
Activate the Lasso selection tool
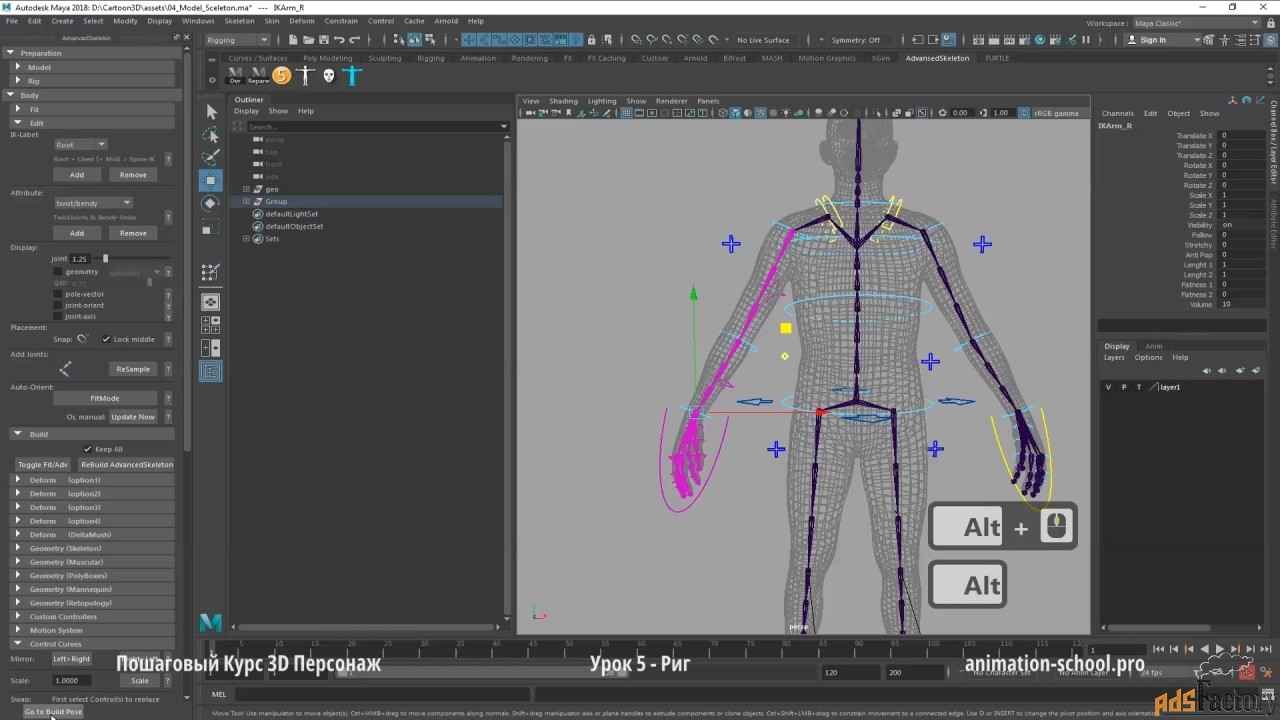tap(211, 134)
